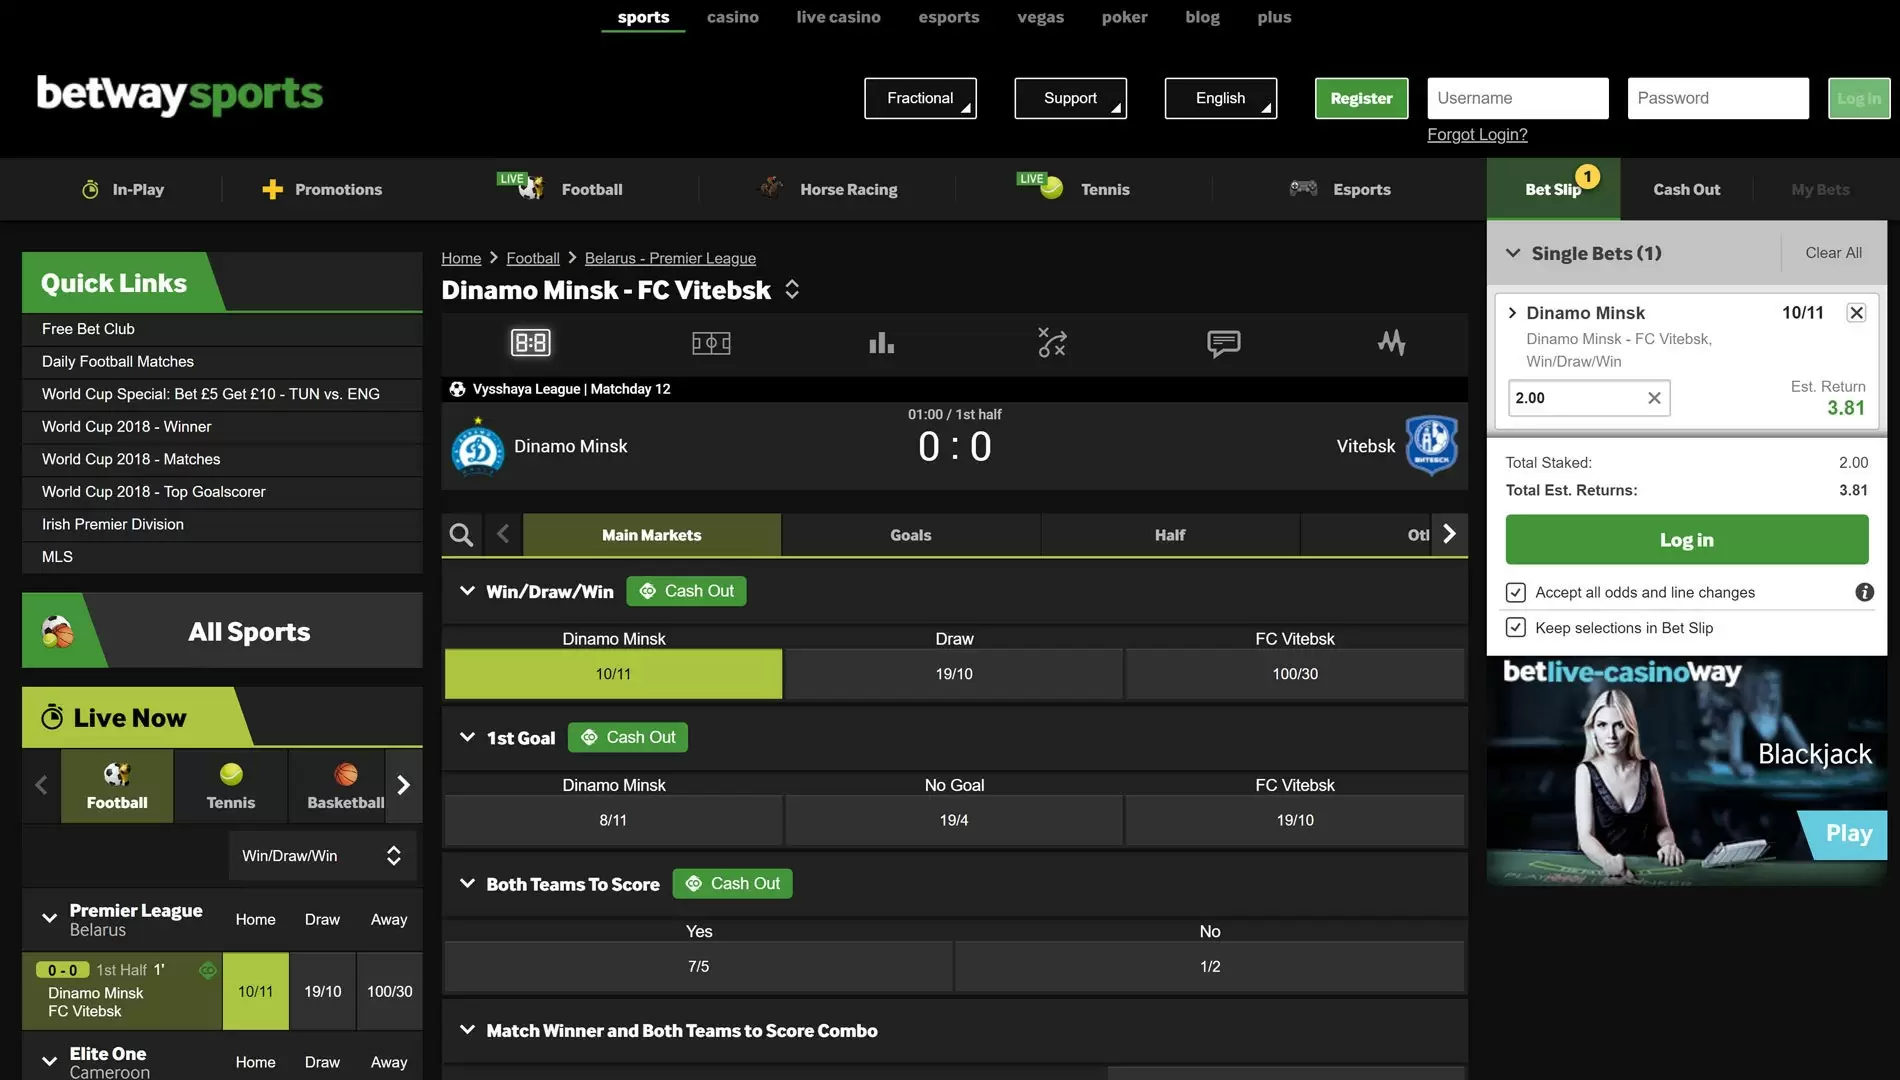Click cash out icon on live match row
Screen dimensions: 1900x1080
tap(207, 970)
